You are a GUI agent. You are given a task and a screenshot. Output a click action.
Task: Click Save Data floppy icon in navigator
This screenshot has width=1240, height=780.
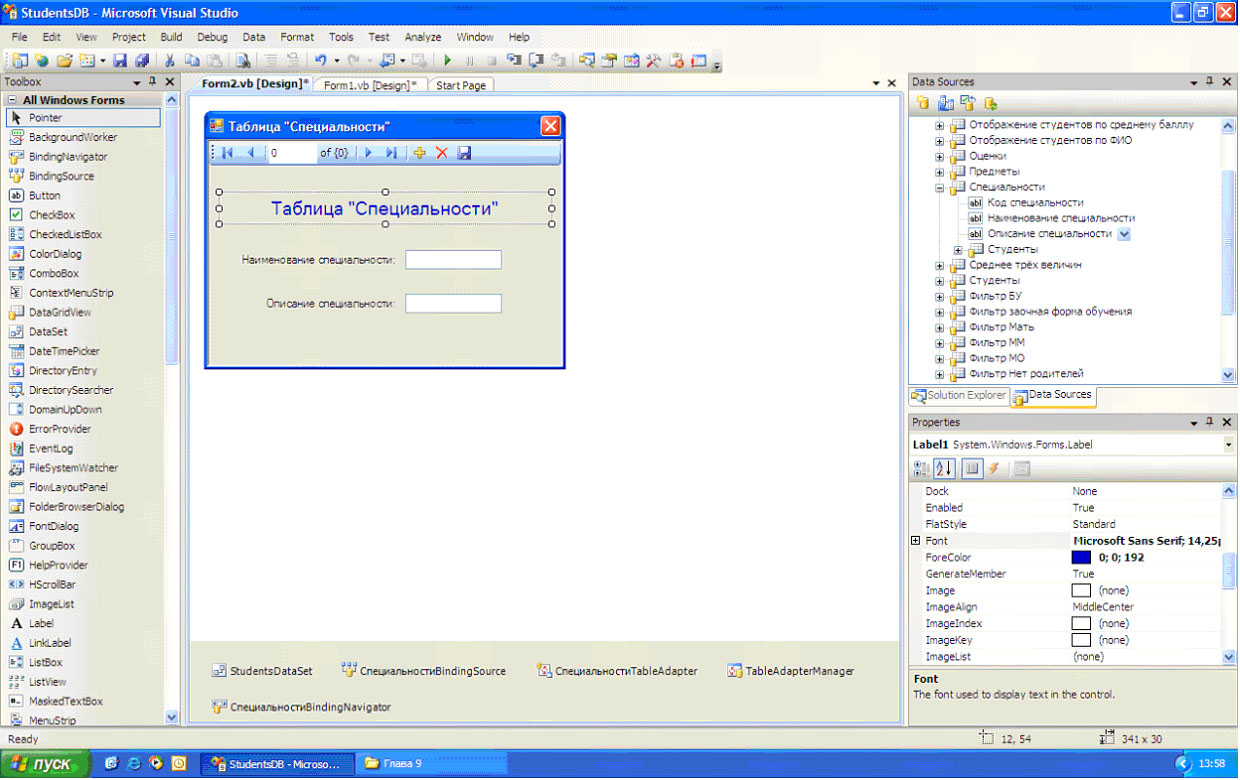click(x=464, y=153)
